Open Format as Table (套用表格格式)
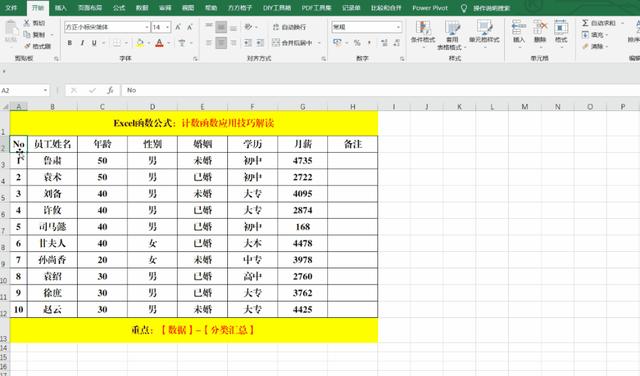640x376 pixels. coord(451,35)
